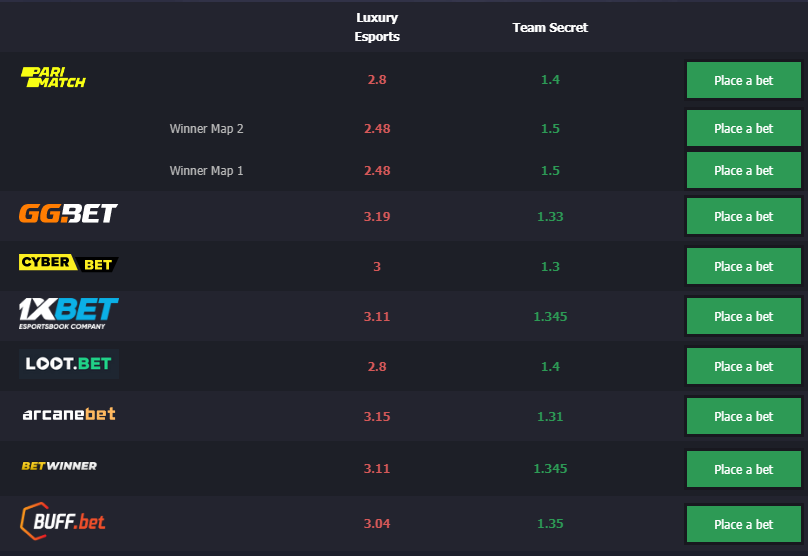
Task: Click LOOT.BET odds 1.4
Action: pos(550,366)
